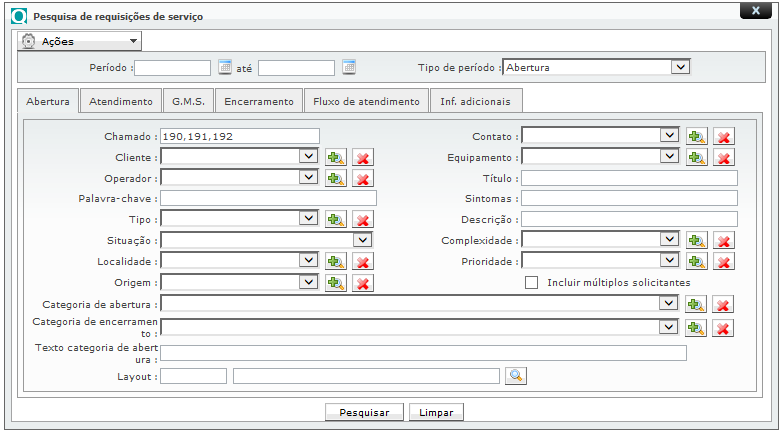Clear the Categoria de abertura selection
783x435 pixels.
(x=724, y=304)
